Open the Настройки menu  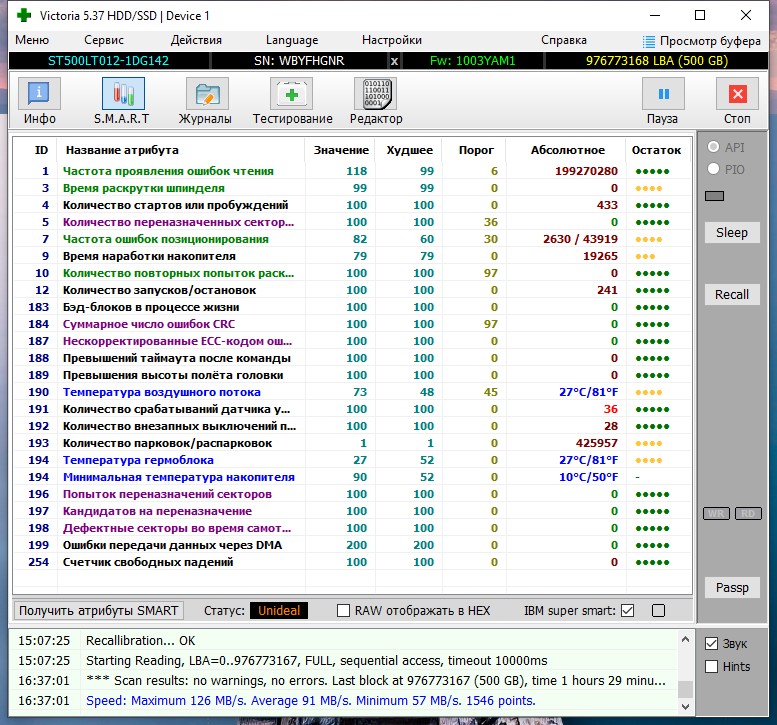tap(391, 40)
